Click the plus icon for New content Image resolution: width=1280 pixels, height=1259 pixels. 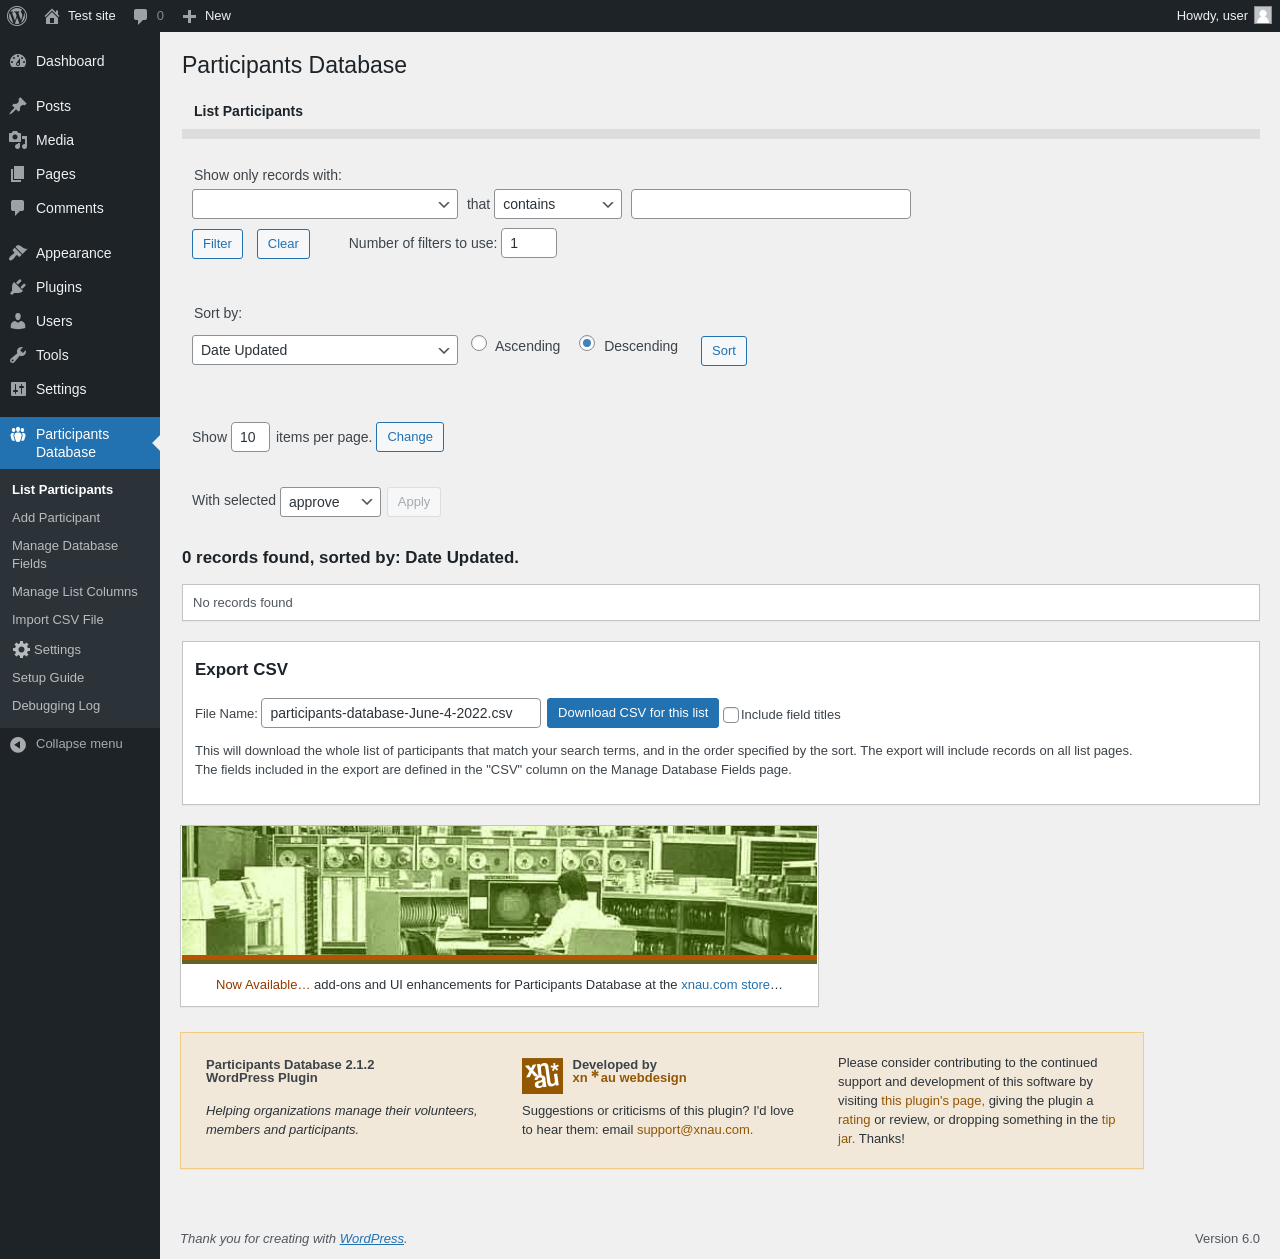pyautogui.click(x=189, y=16)
